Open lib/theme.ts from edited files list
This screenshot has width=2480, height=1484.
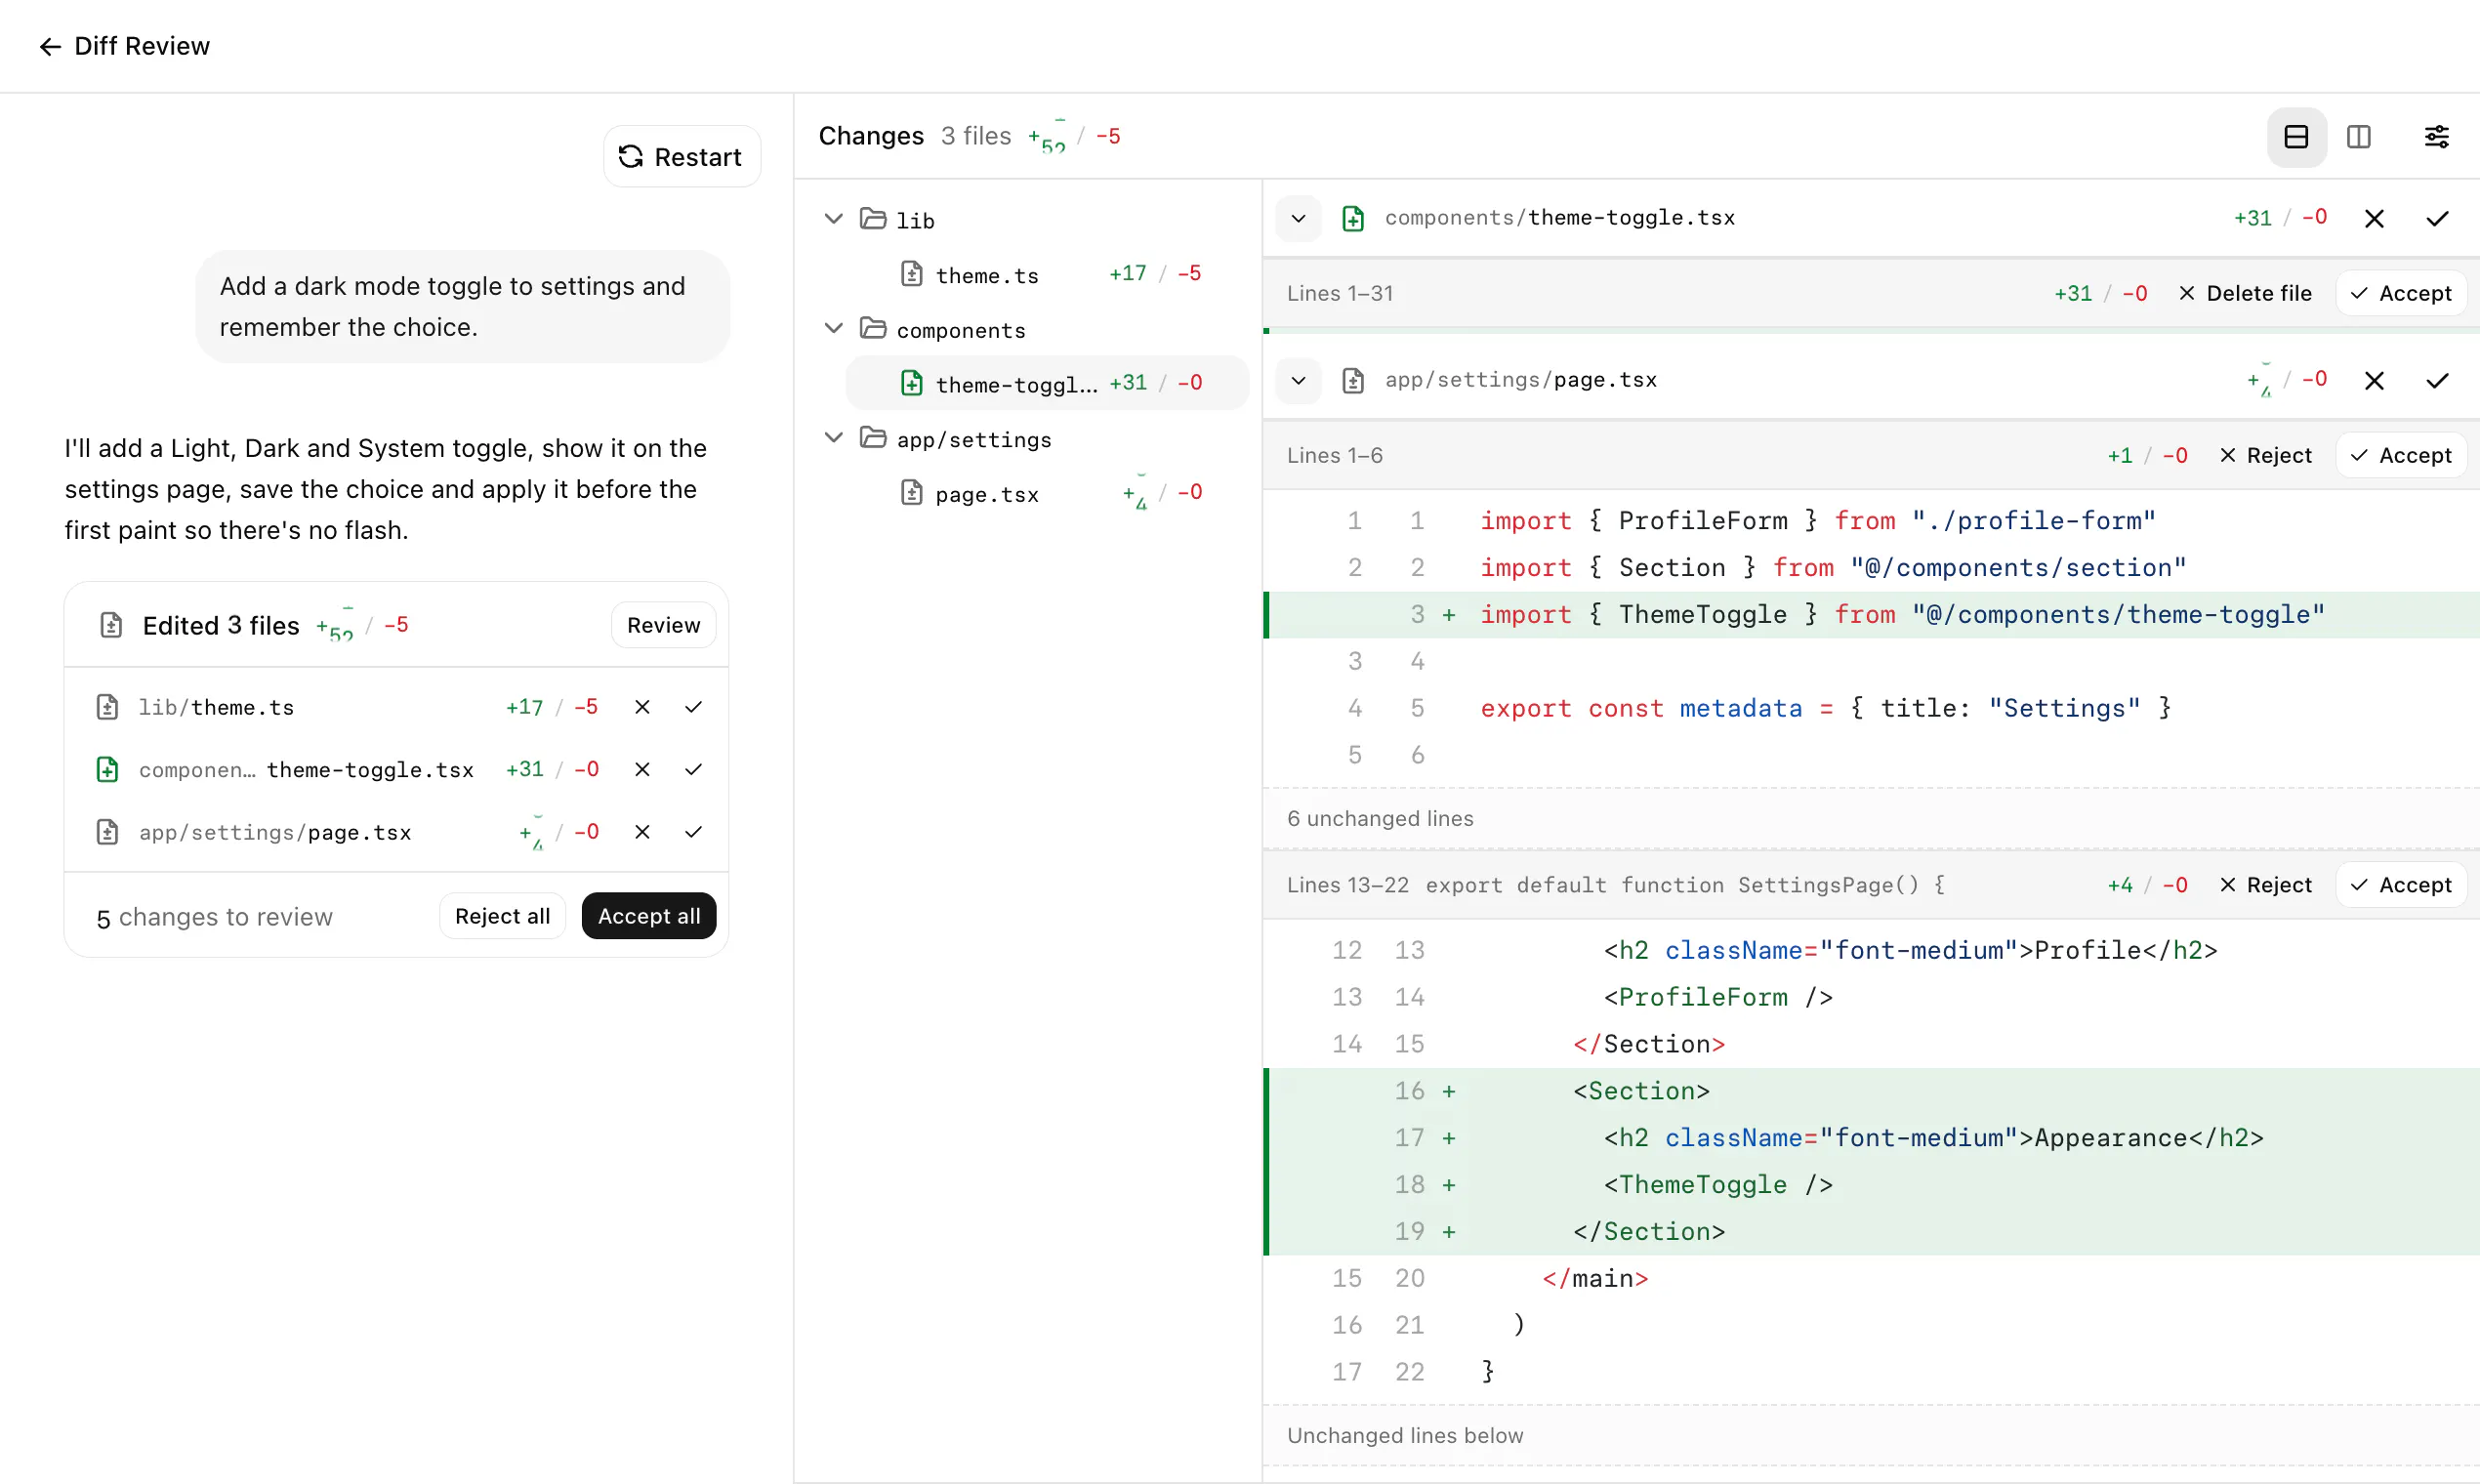coord(216,707)
